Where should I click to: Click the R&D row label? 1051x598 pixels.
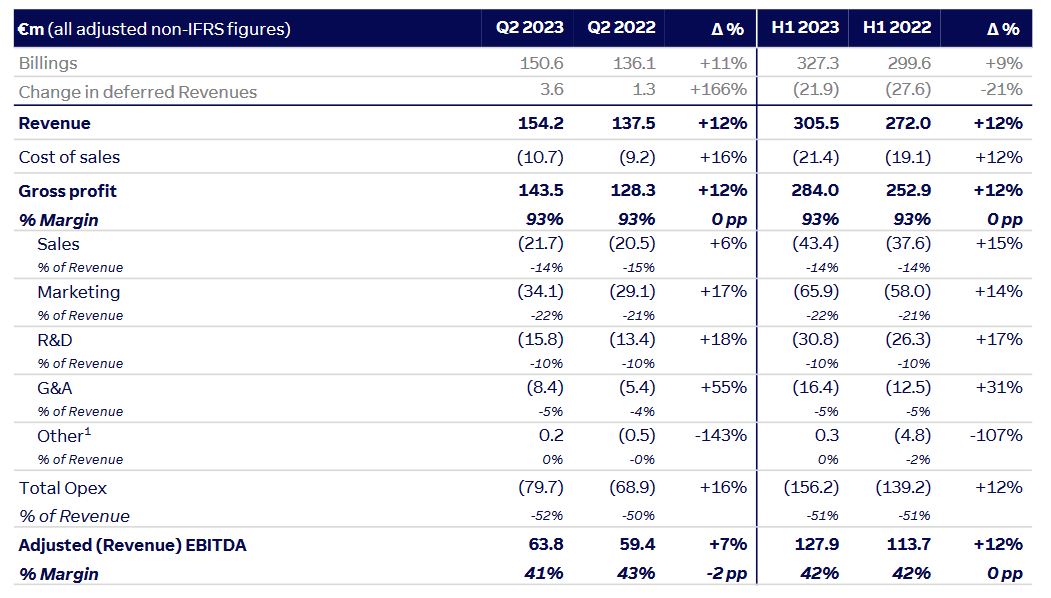55,340
